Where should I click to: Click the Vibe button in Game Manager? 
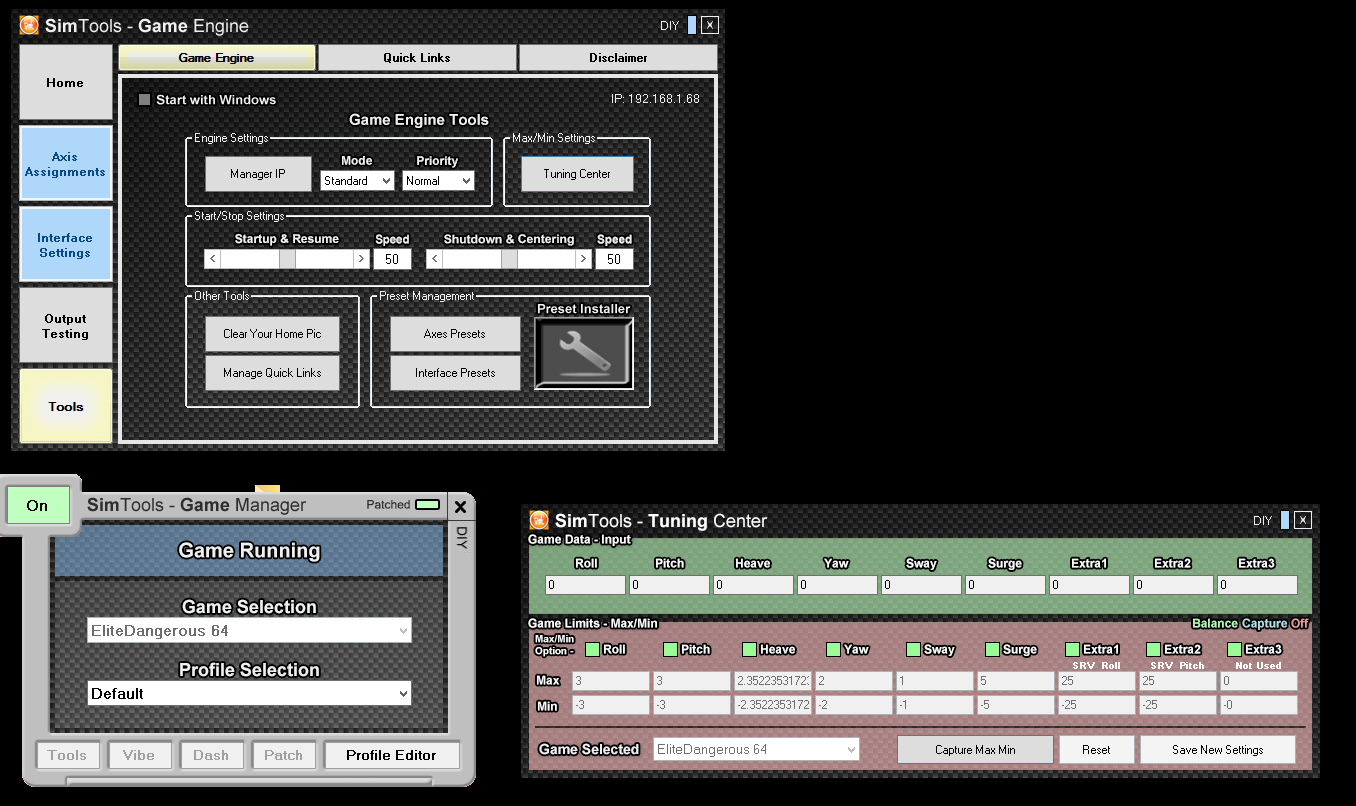140,755
